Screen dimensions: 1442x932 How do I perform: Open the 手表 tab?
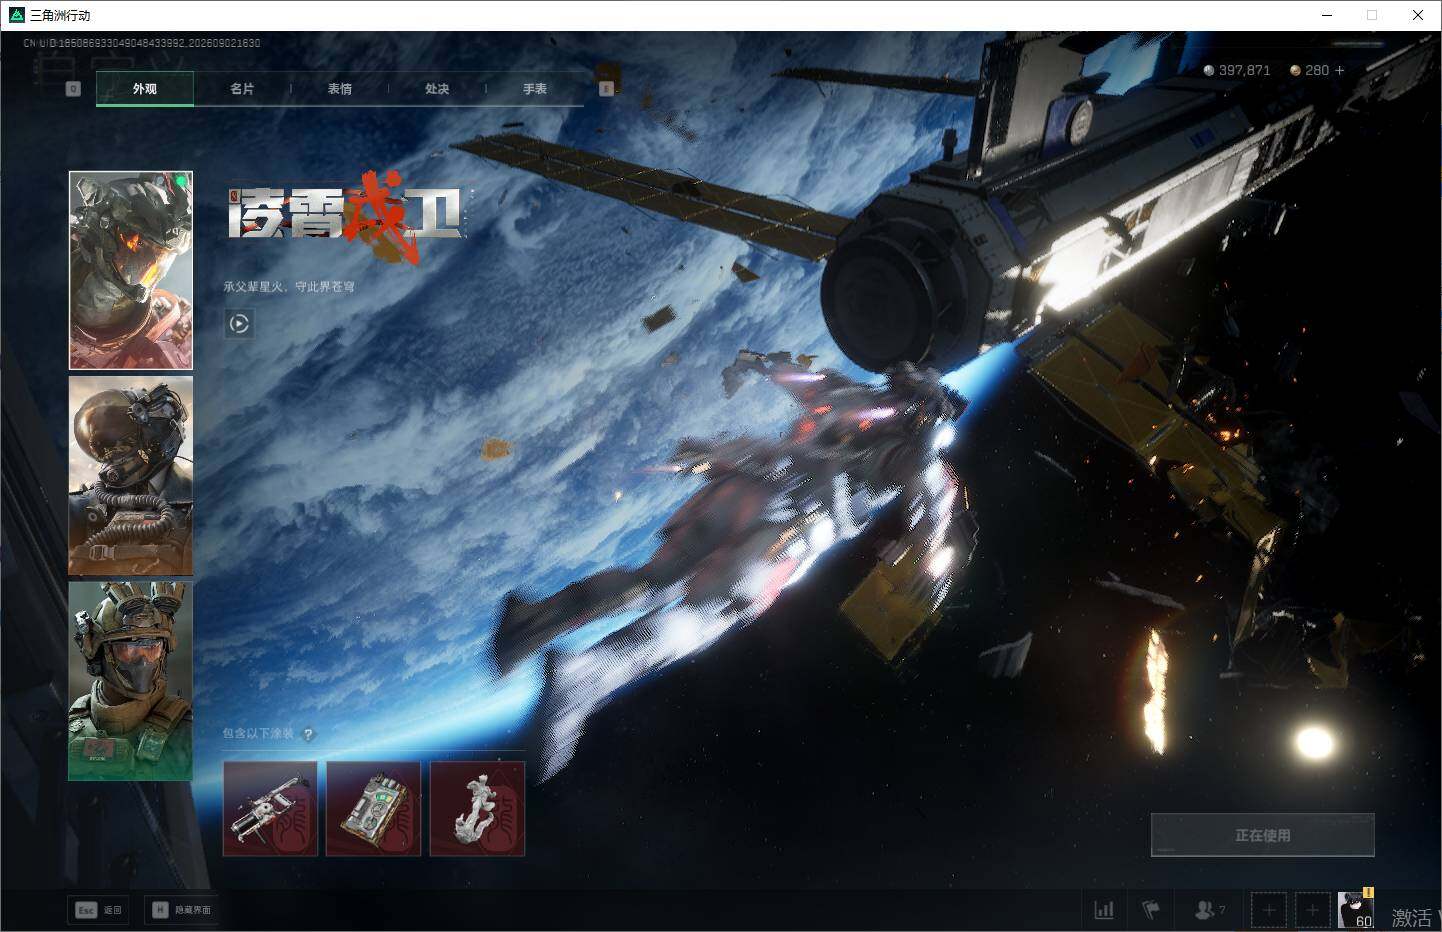click(x=535, y=89)
